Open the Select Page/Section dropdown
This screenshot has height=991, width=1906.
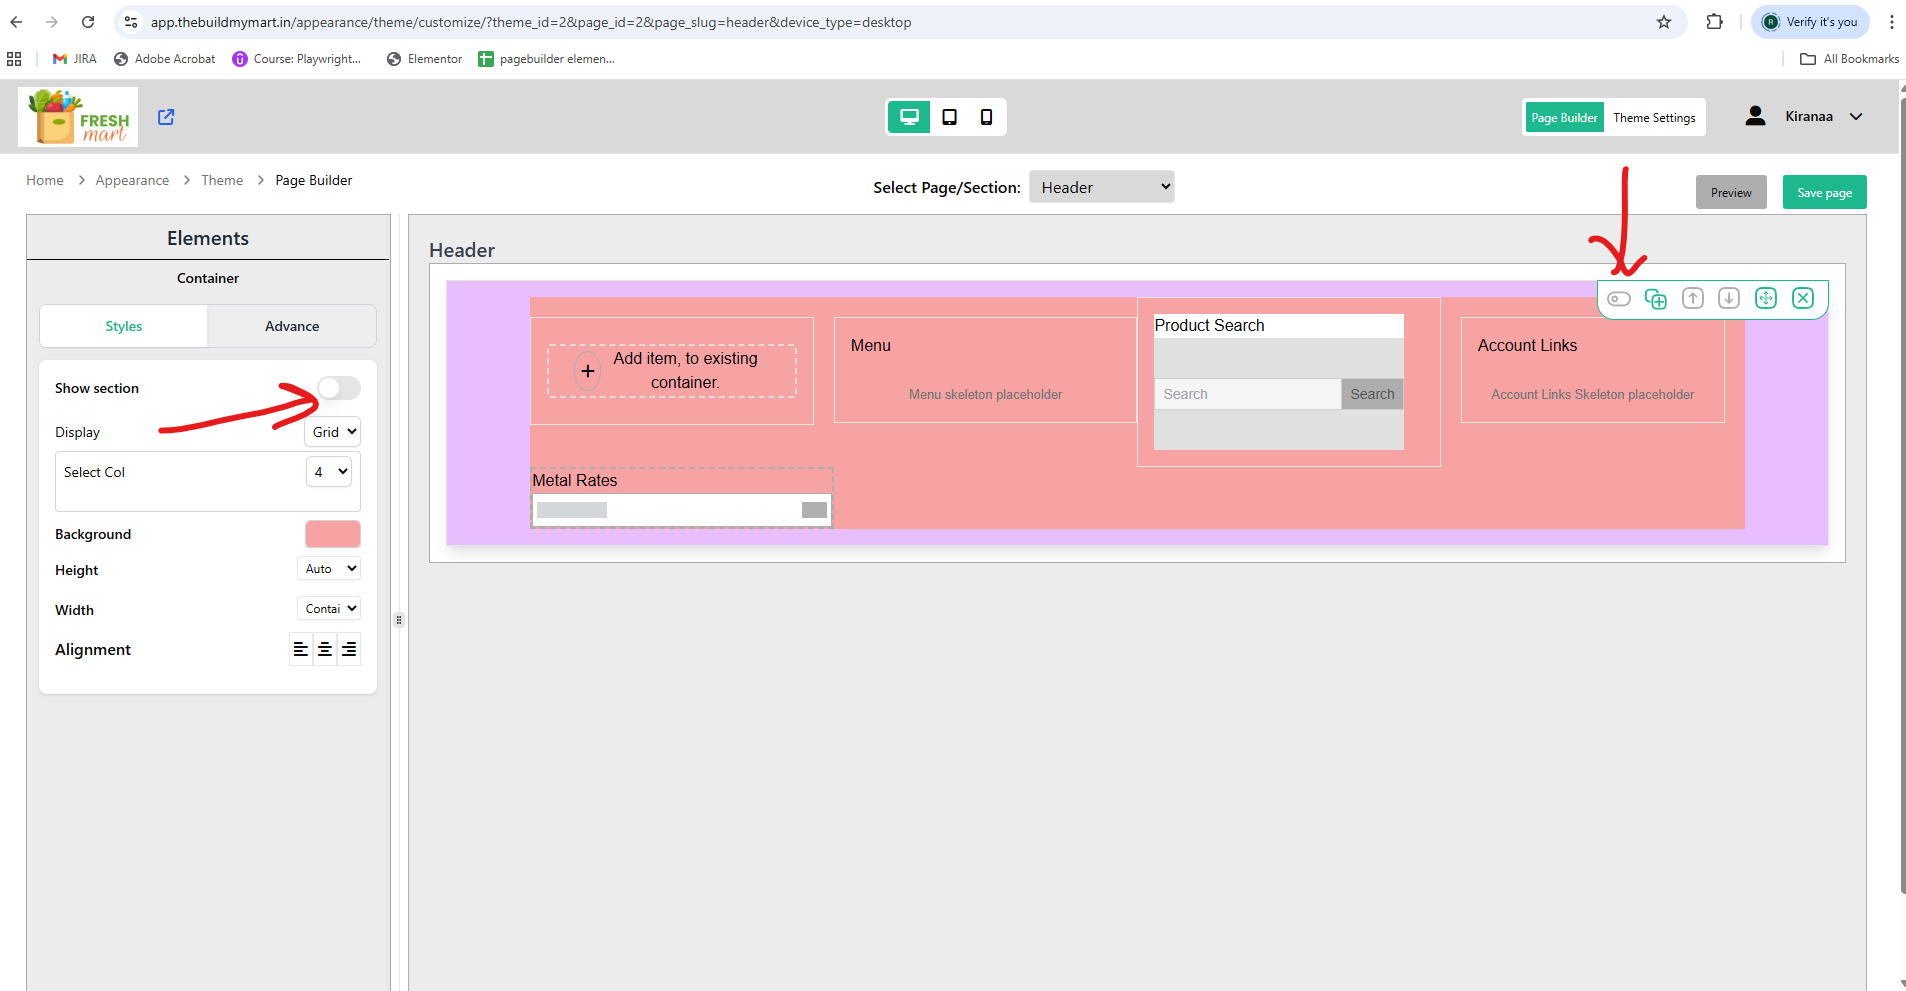(1102, 187)
